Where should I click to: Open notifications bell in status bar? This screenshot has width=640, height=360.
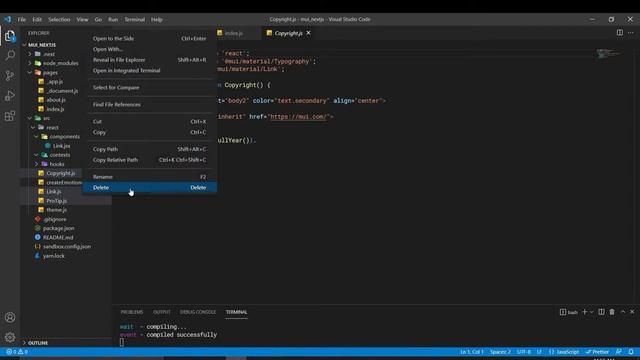pyautogui.click(x=631, y=351)
